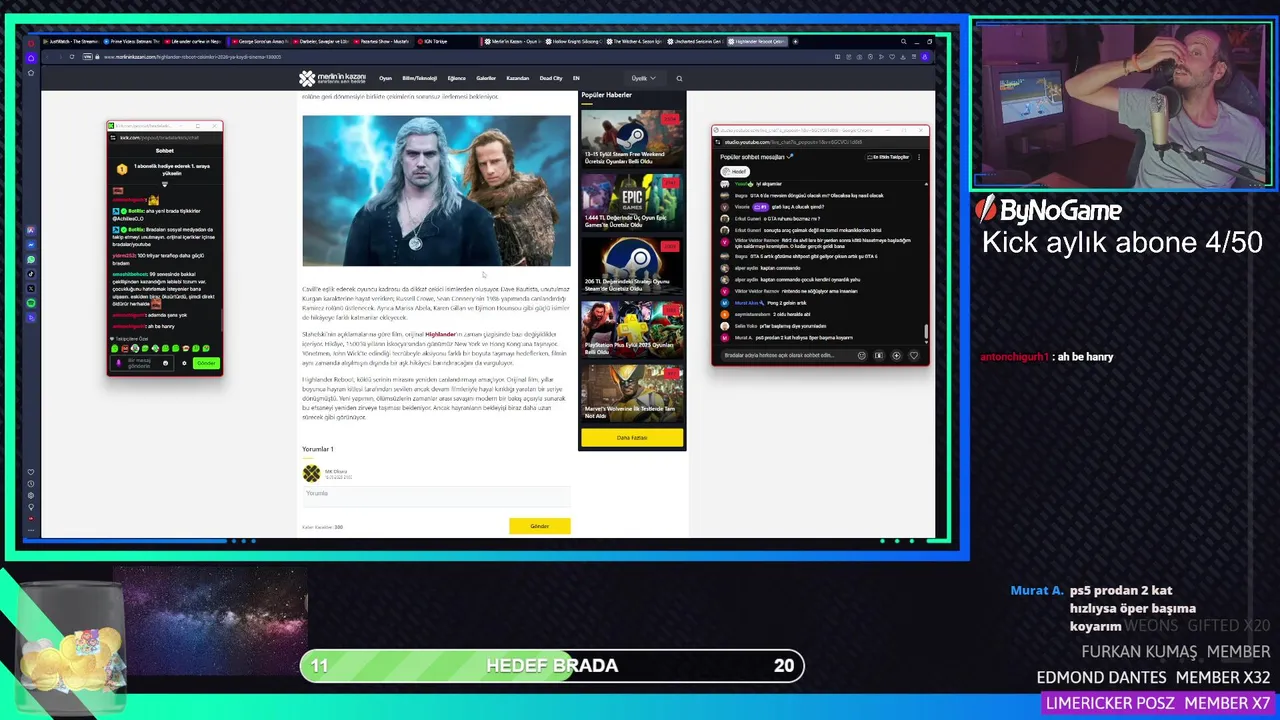
Task: Open the Dead City menu item
Action: [551, 78]
